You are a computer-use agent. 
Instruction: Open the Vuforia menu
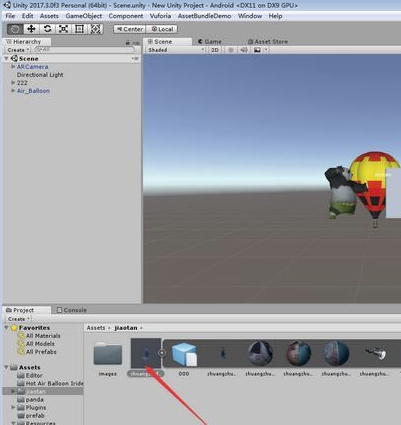click(x=160, y=16)
